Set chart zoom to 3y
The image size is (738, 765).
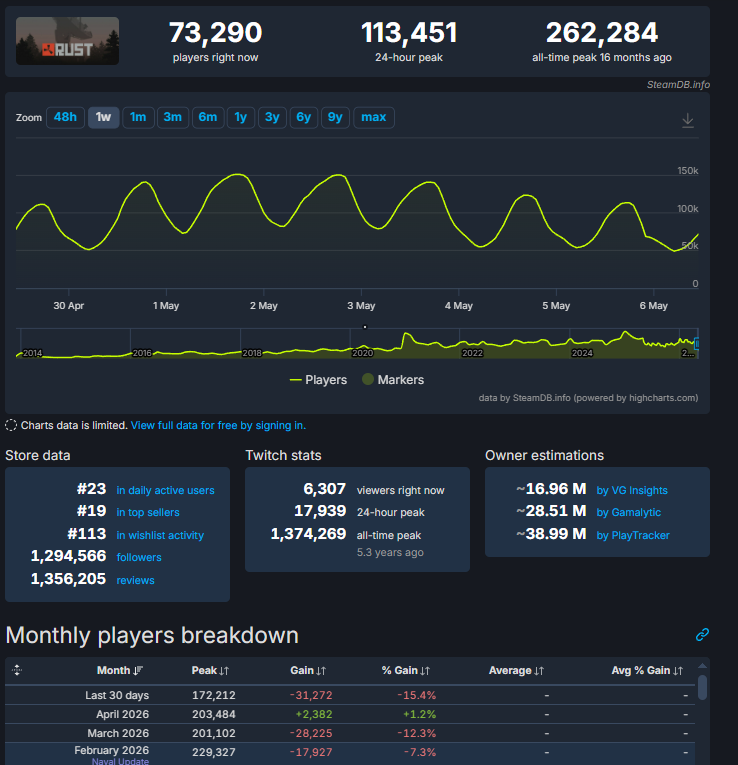point(272,118)
